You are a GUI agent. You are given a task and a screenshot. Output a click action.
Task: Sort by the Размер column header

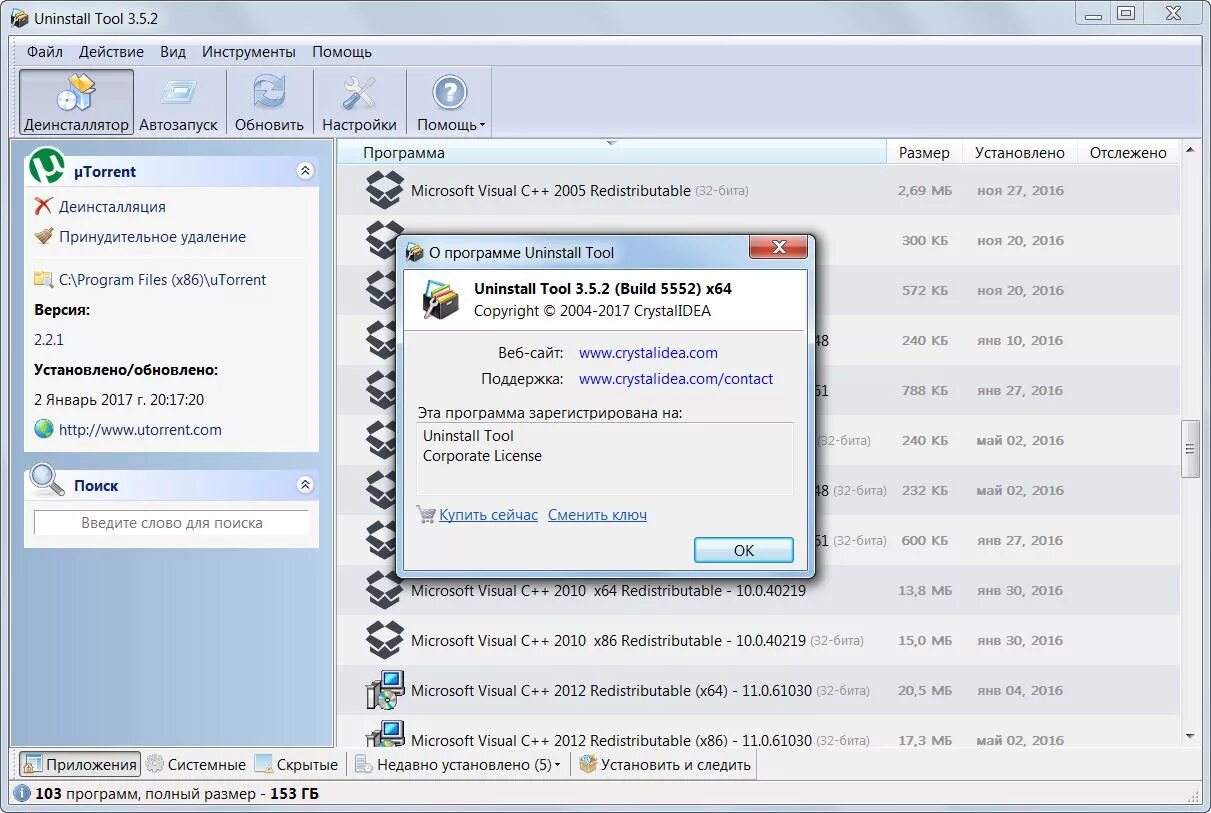[924, 153]
